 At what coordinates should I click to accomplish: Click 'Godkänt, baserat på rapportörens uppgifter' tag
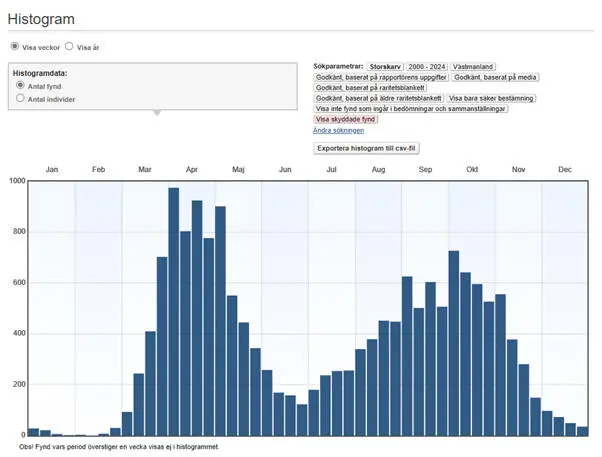[x=381, y=76]
